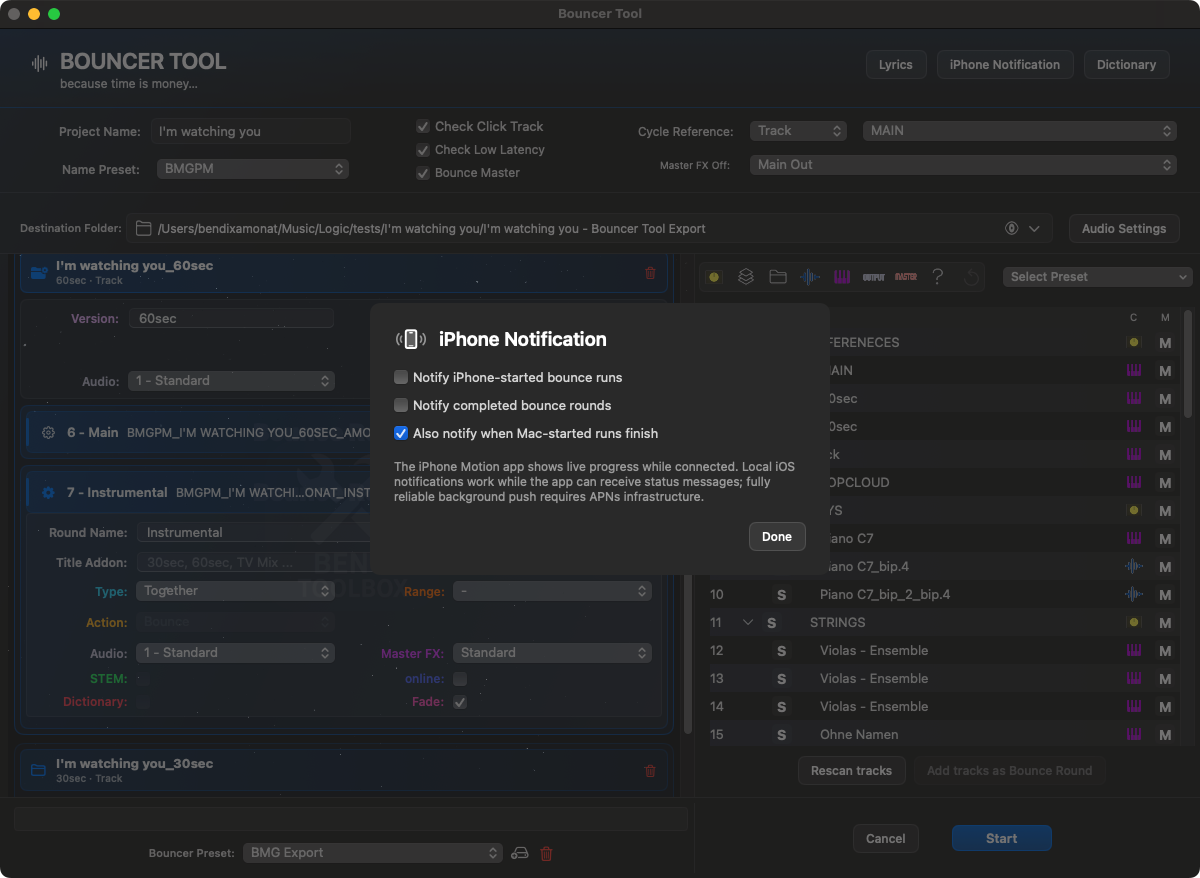Enable Notify completed bounce rounds
Screen dimensions: 1200x878
click(x=401, y=405)
